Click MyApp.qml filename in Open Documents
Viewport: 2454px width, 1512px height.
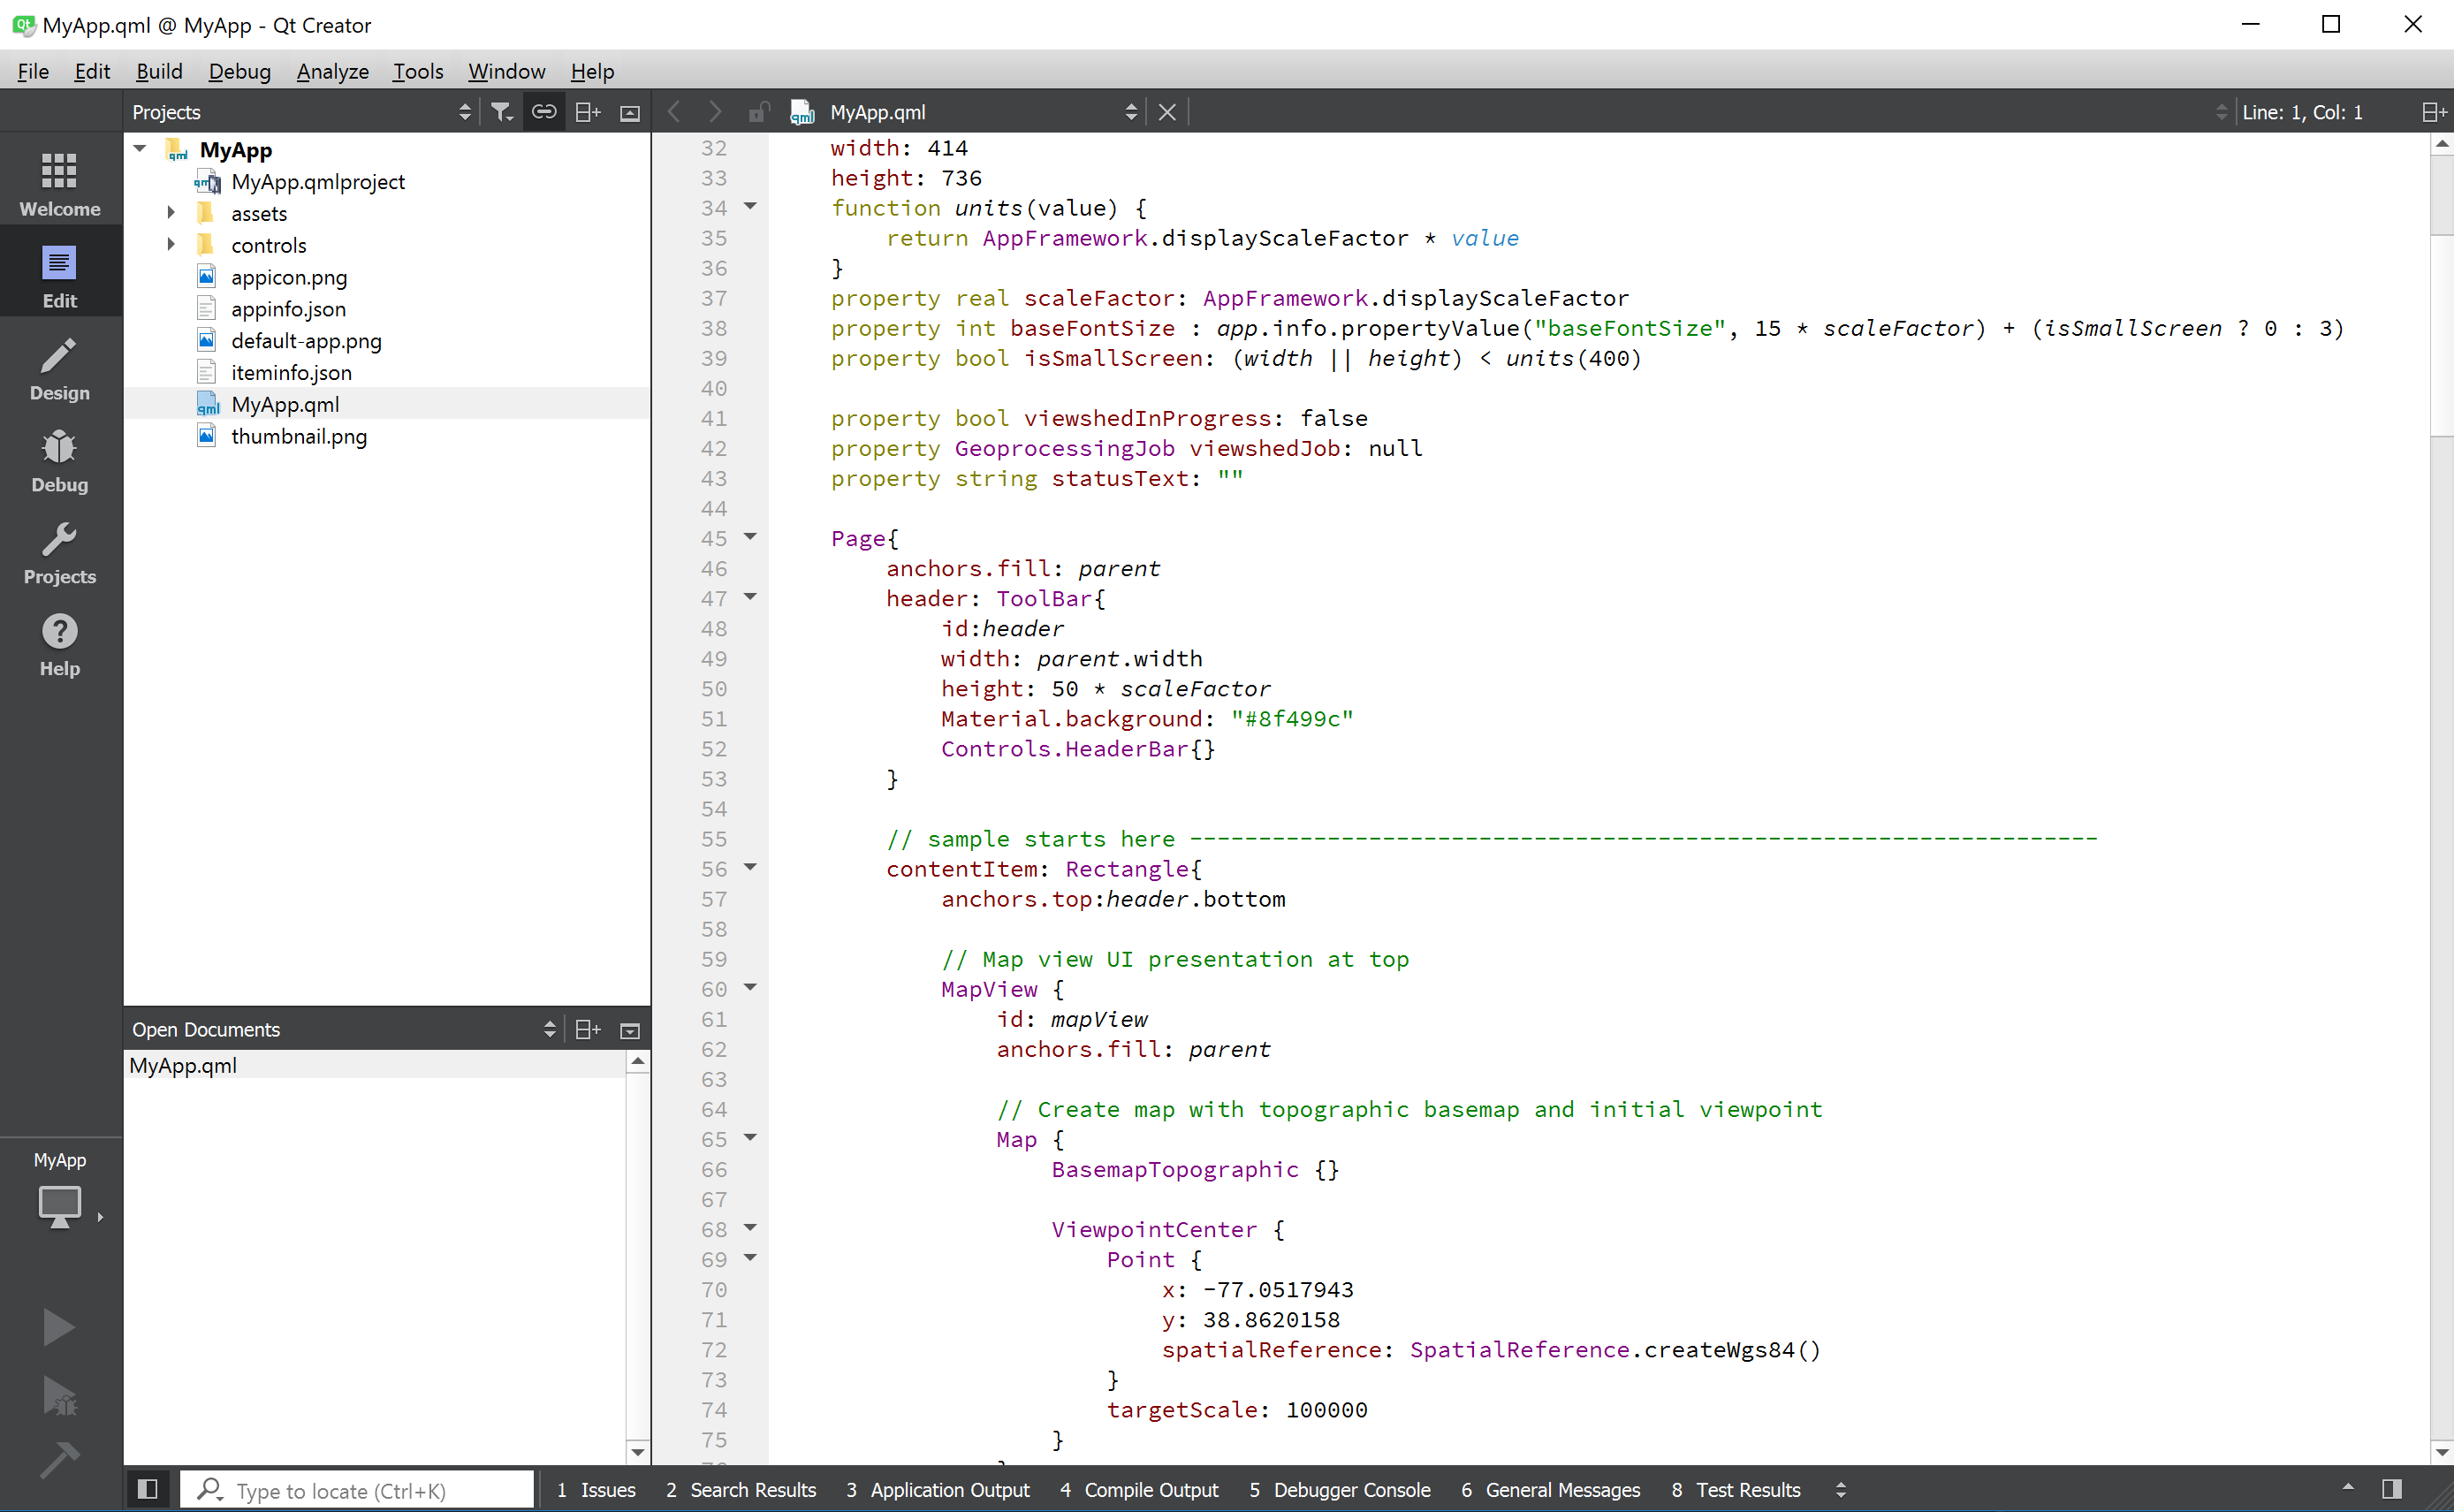(x=186, y=1065)
